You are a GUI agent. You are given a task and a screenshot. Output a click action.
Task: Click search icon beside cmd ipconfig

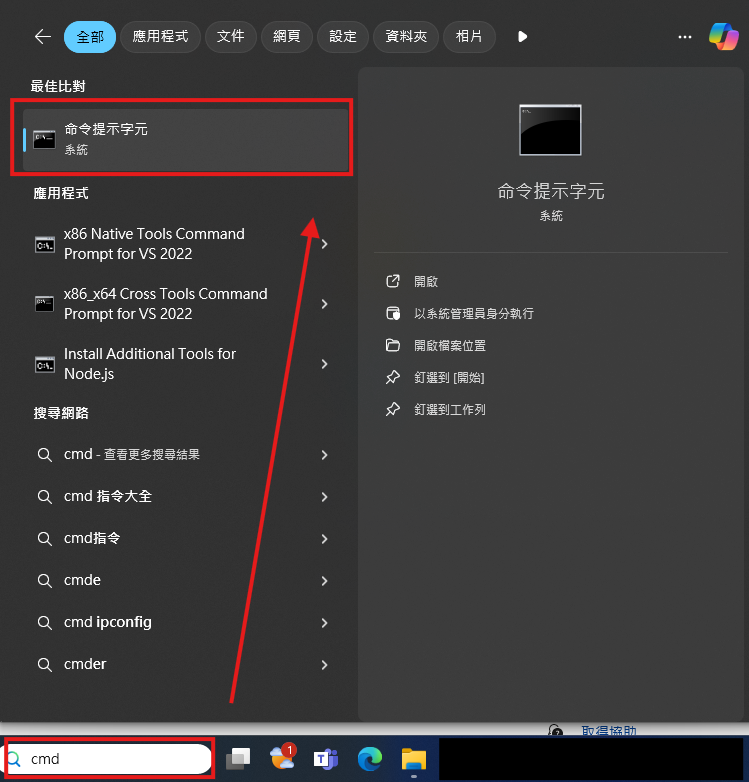pyautogui.click(x=45, y=622)
